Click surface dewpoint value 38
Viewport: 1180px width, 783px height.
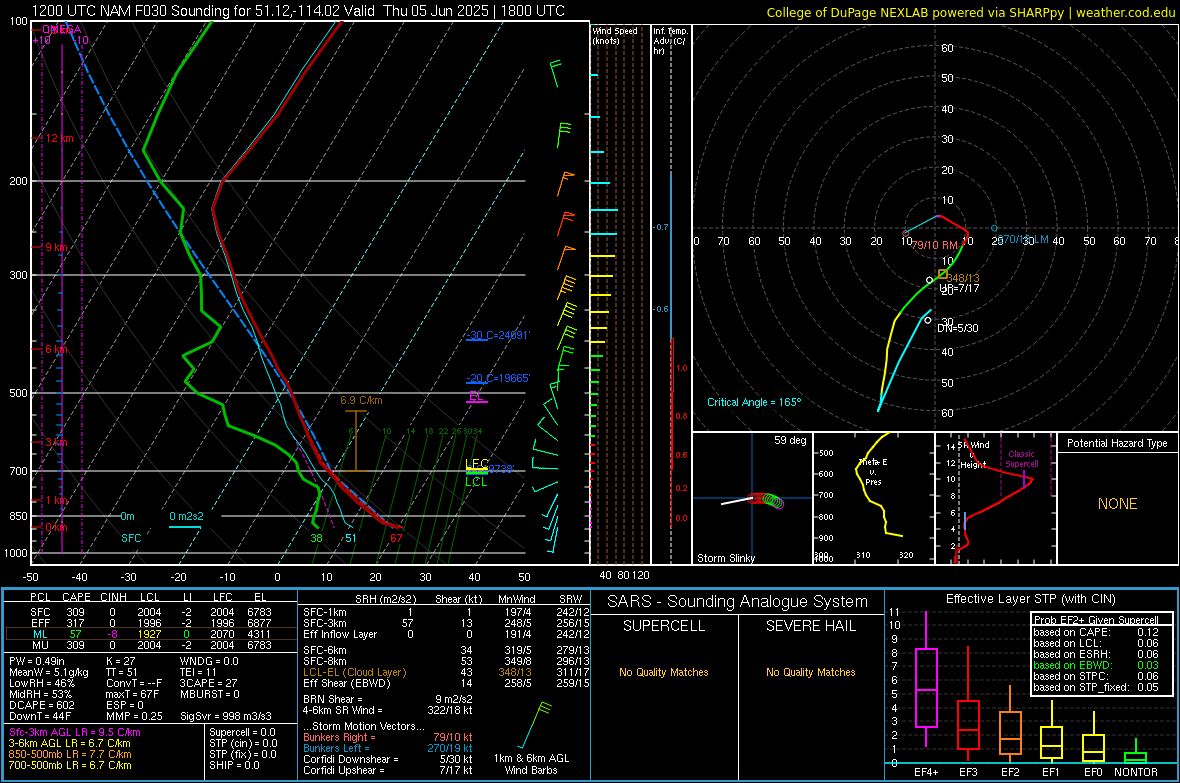[x=316, y=538]
